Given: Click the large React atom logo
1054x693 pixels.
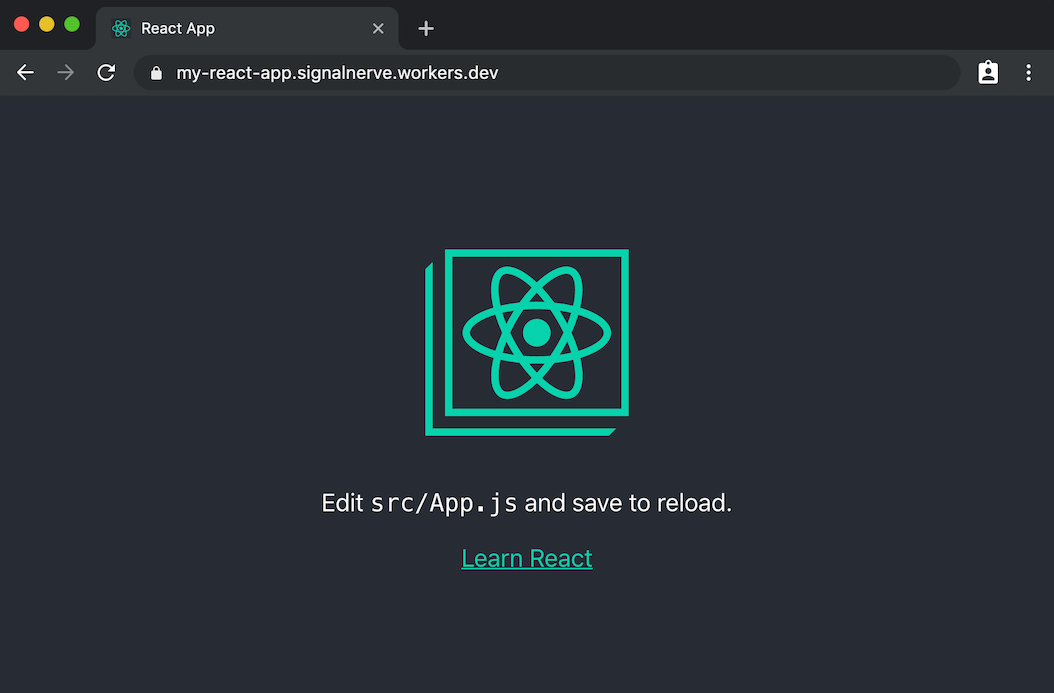Looking at the screenshot, I should click(537, 334).
